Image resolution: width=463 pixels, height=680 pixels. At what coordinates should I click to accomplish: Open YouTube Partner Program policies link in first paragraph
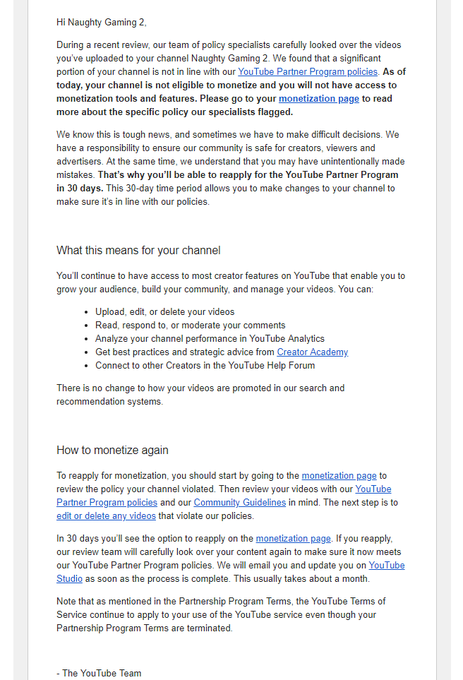click(308, 72)
